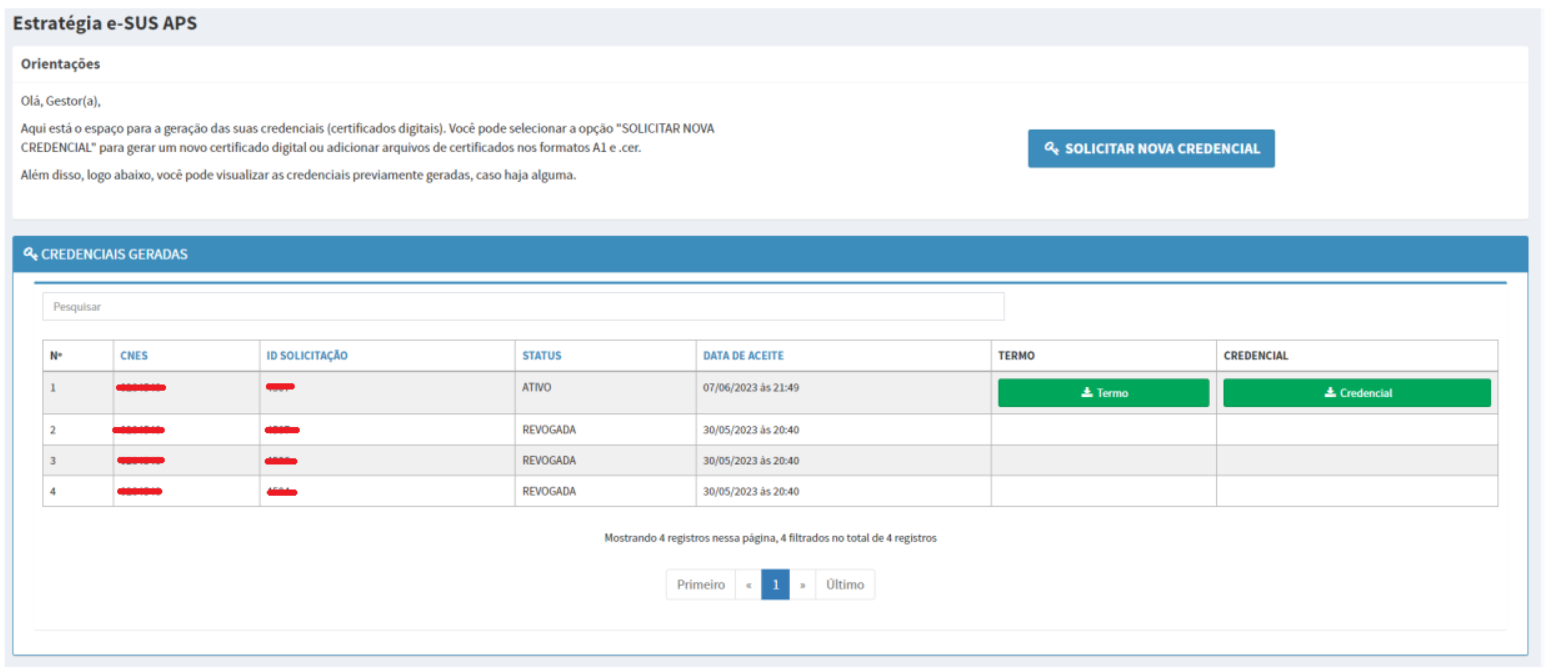Click the first REVOGADA row number 2
1550x671 pixels.
(x=53, y=430)
